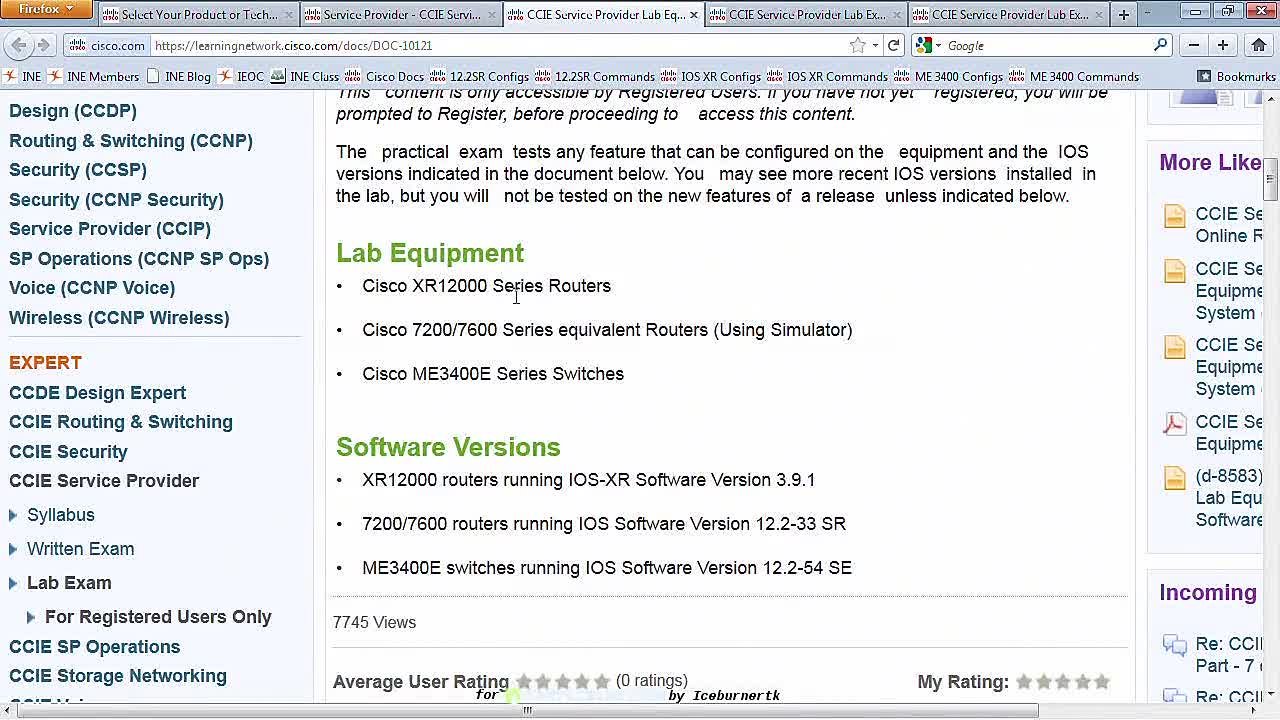The image size is (1280, 720).
Task: Reload the current page
Action: pyautogui.click(x=894, y=45)
